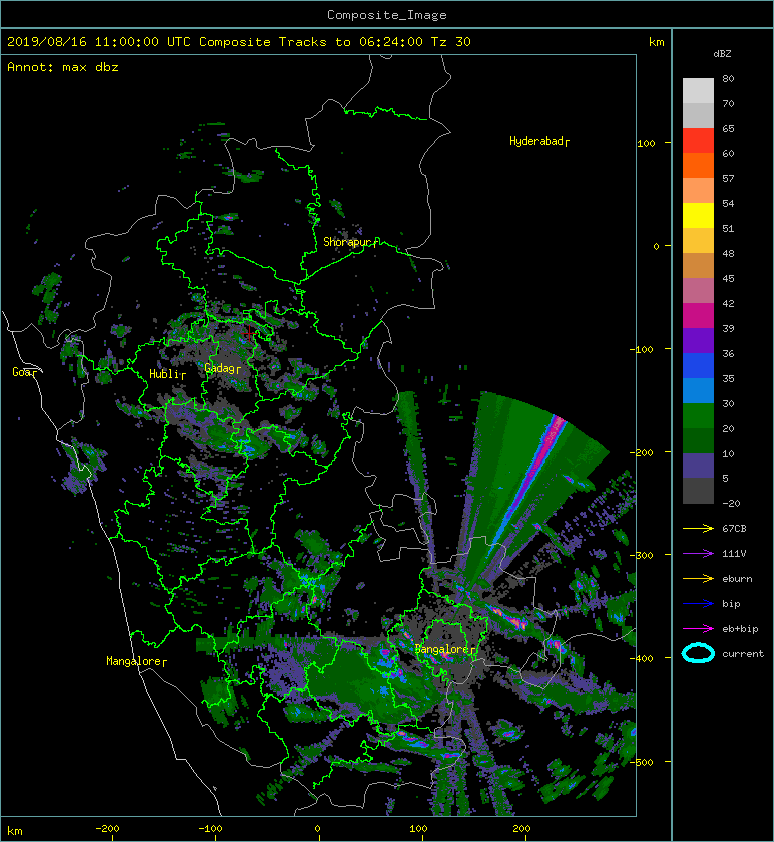Pick the gold swatch just below yellow

[x=698, y=241]
